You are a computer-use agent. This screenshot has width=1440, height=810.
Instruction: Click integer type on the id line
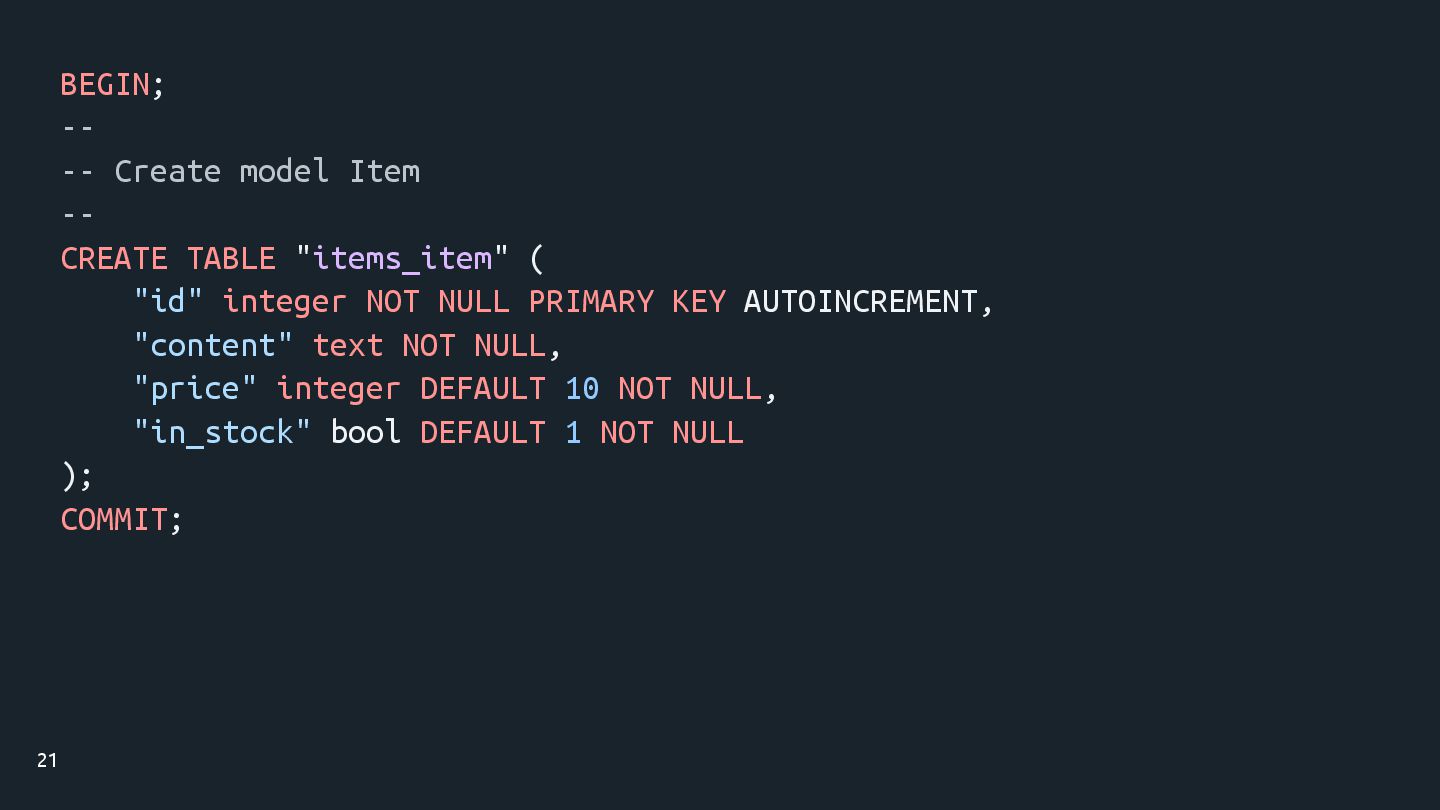tap(285, 302)
